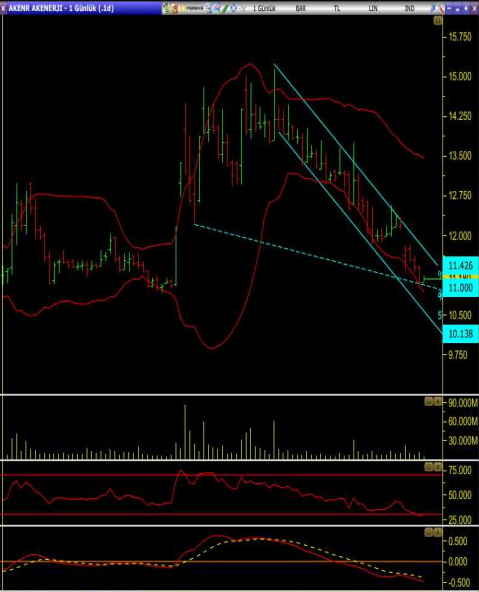
Task: Select the green pencil drawing tool
Action: 225,8
